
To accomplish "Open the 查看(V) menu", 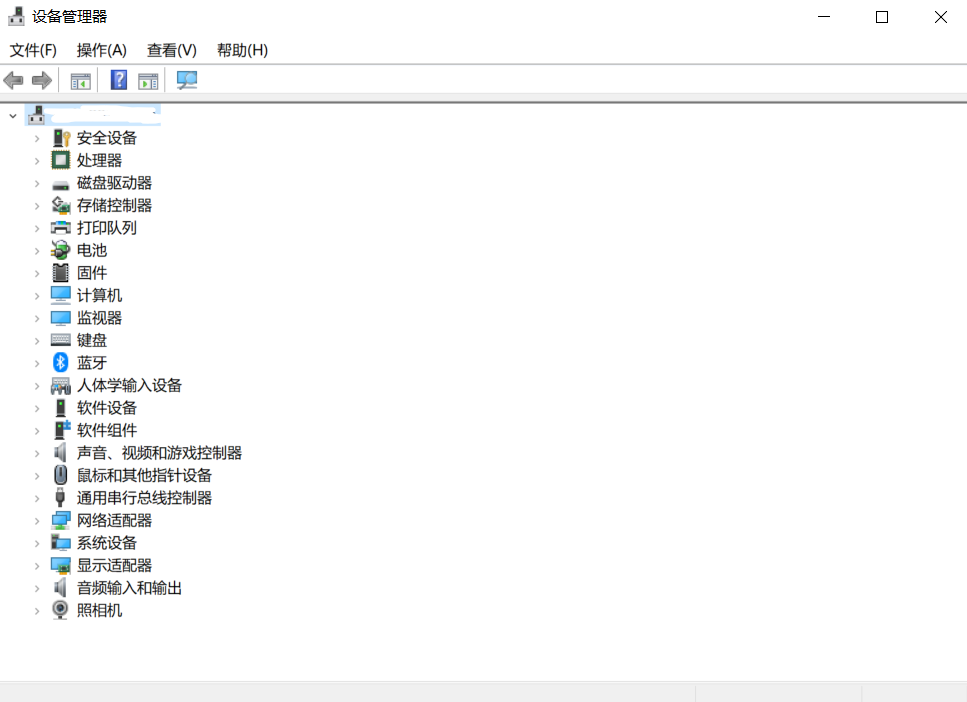I will click(x=171, y=50).
